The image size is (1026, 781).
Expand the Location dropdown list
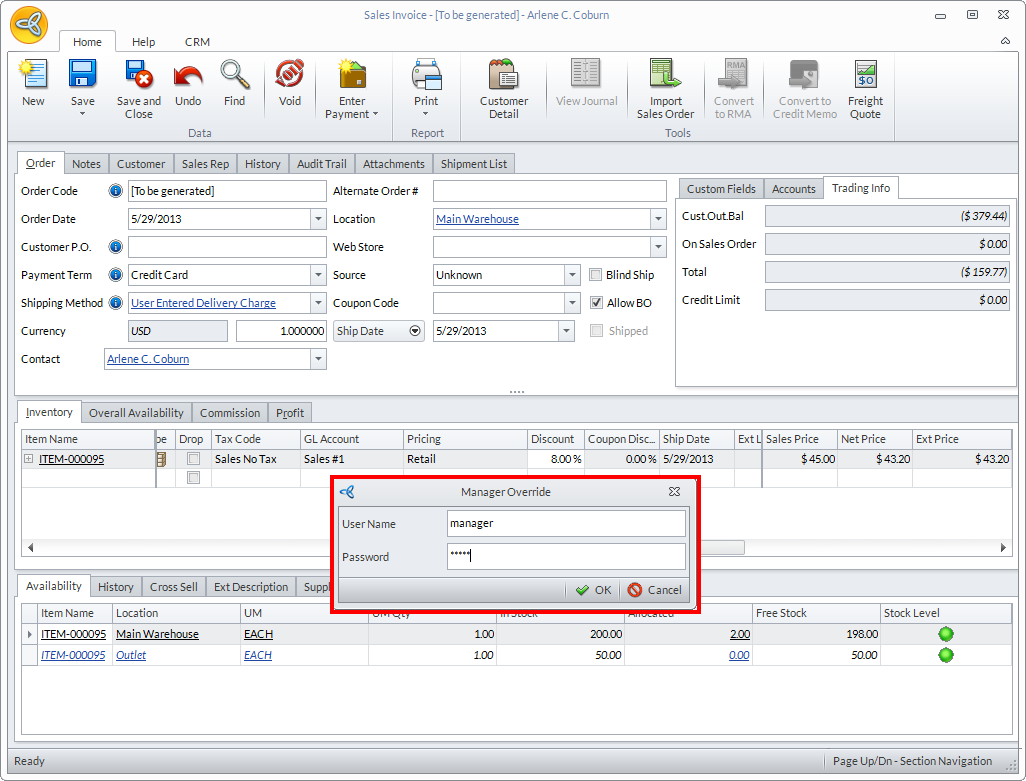click(x=658, y=219)
